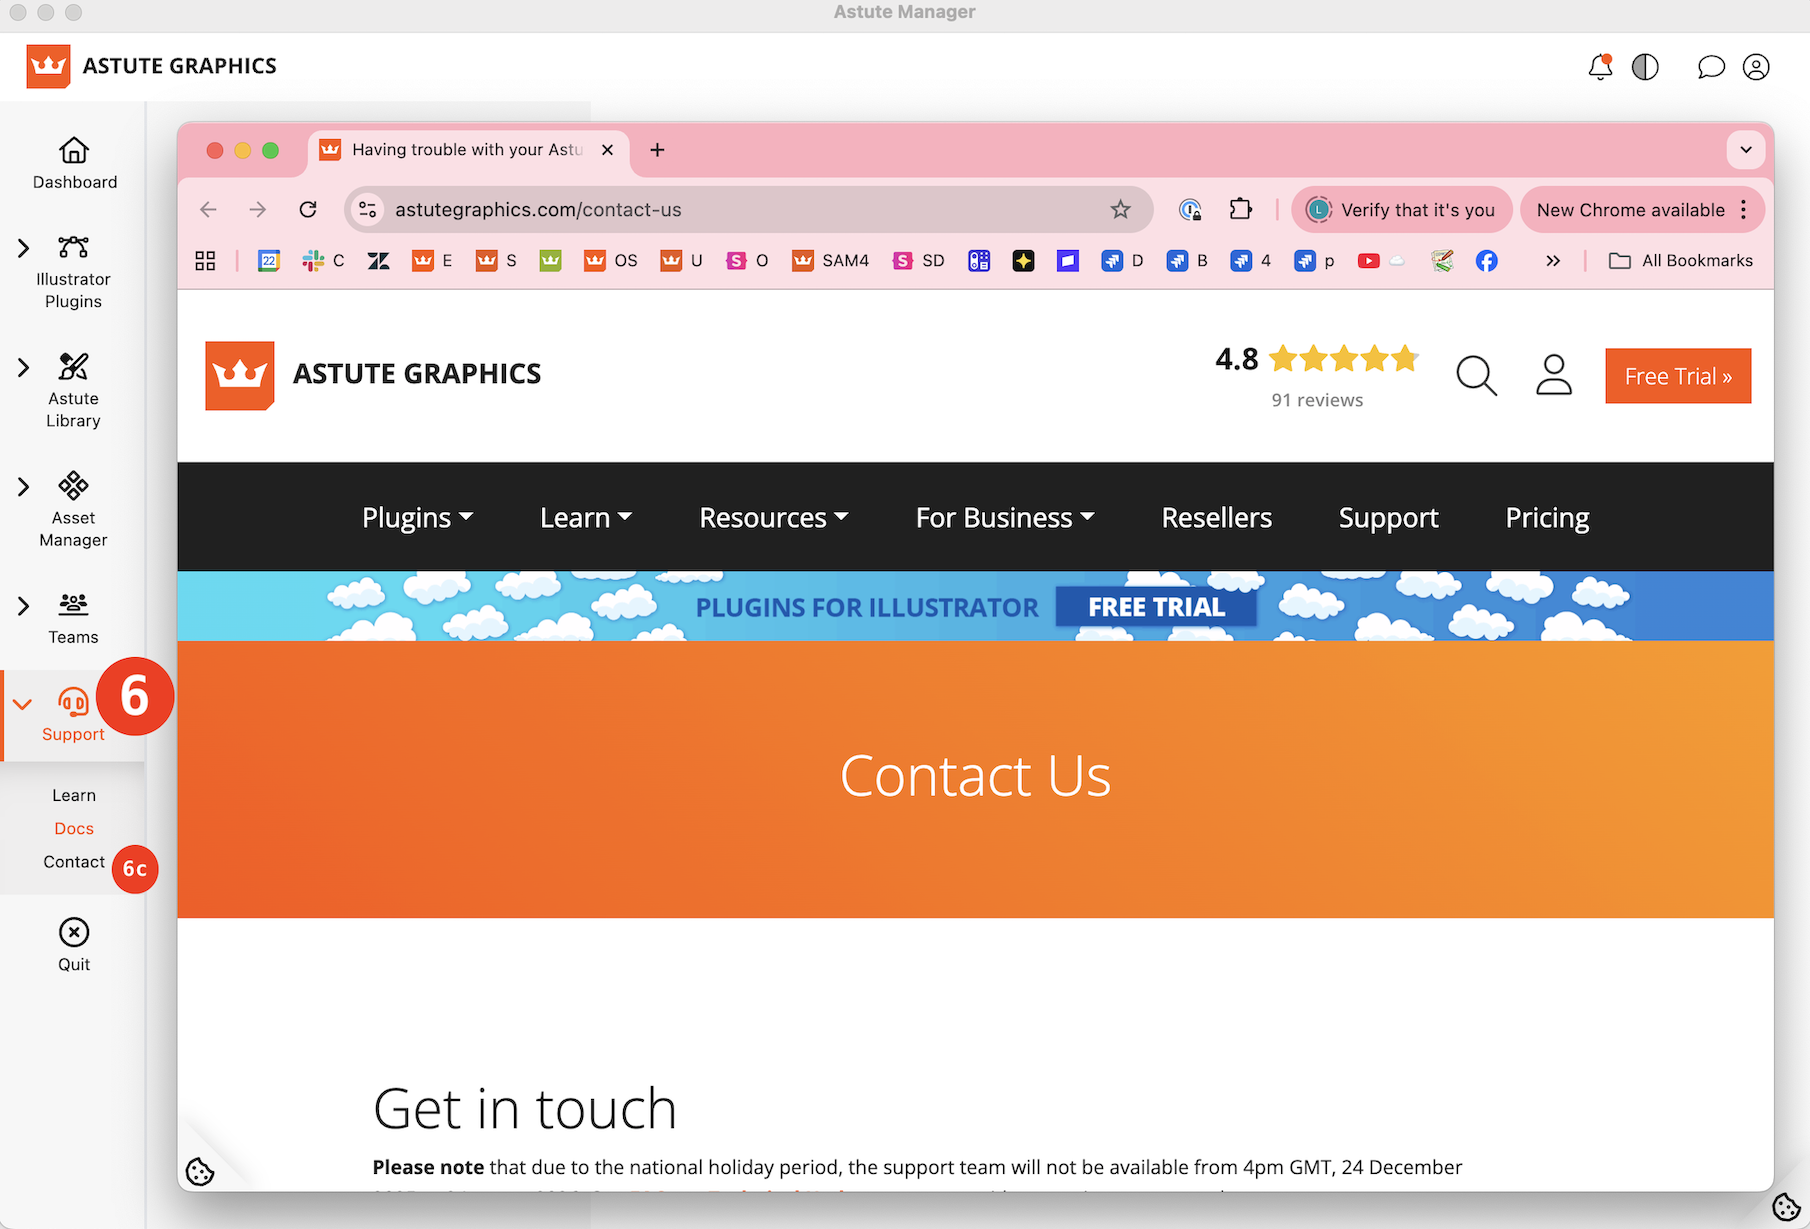Open the notifications bell icon
1810x1229 pixels.
click(x=1599, y=67)
